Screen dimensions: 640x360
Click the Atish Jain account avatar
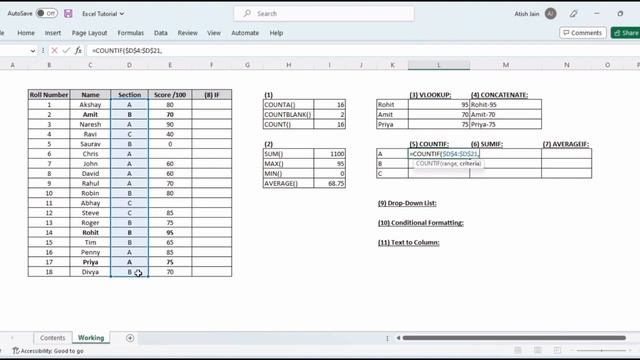pos(550,13)
